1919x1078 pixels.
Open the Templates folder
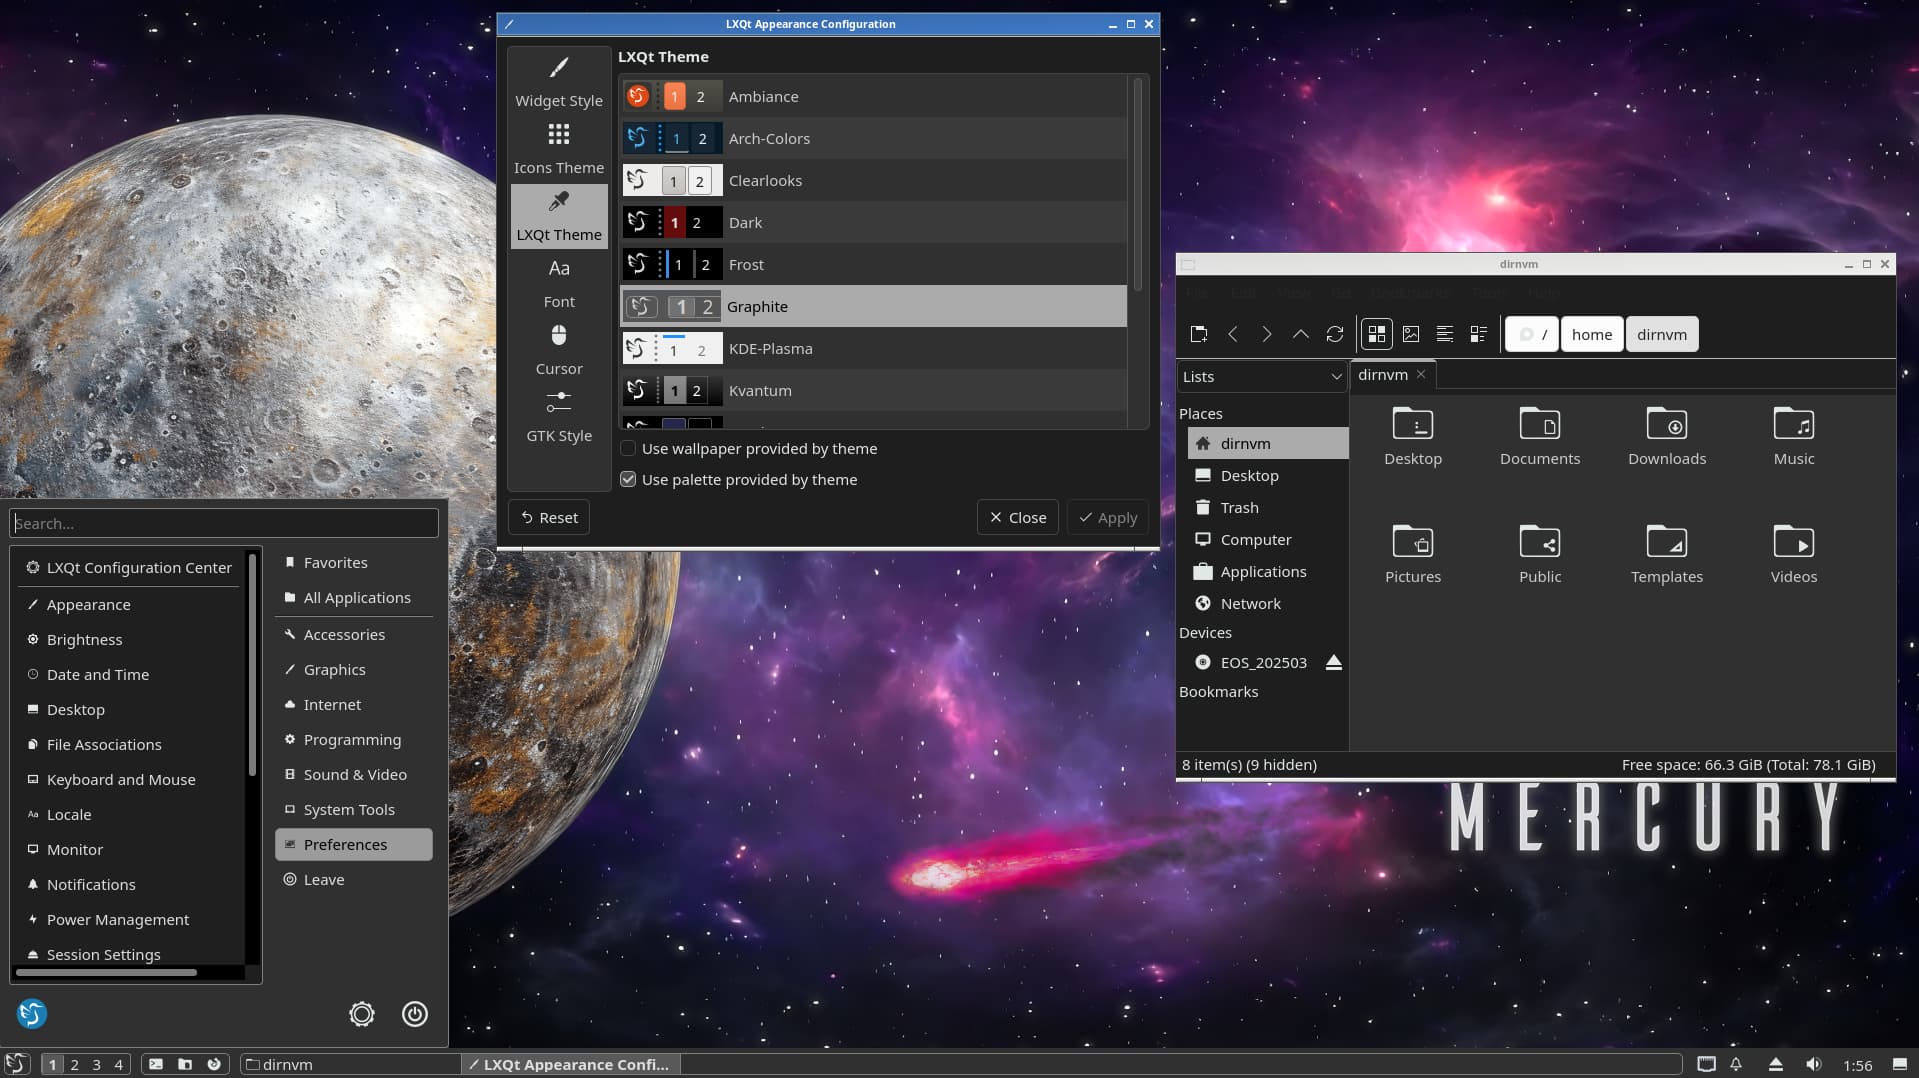pyautogui.click(x=1667, y=554)
